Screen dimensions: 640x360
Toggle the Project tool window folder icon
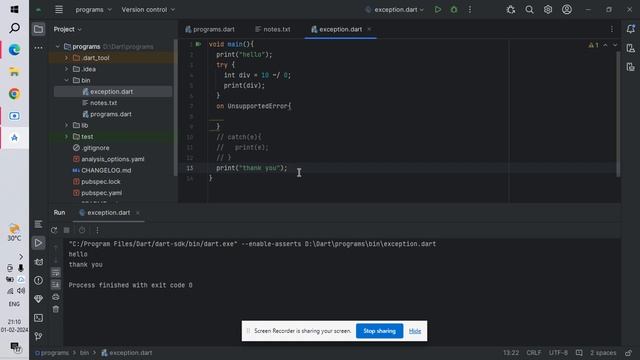tap(38, 29)
